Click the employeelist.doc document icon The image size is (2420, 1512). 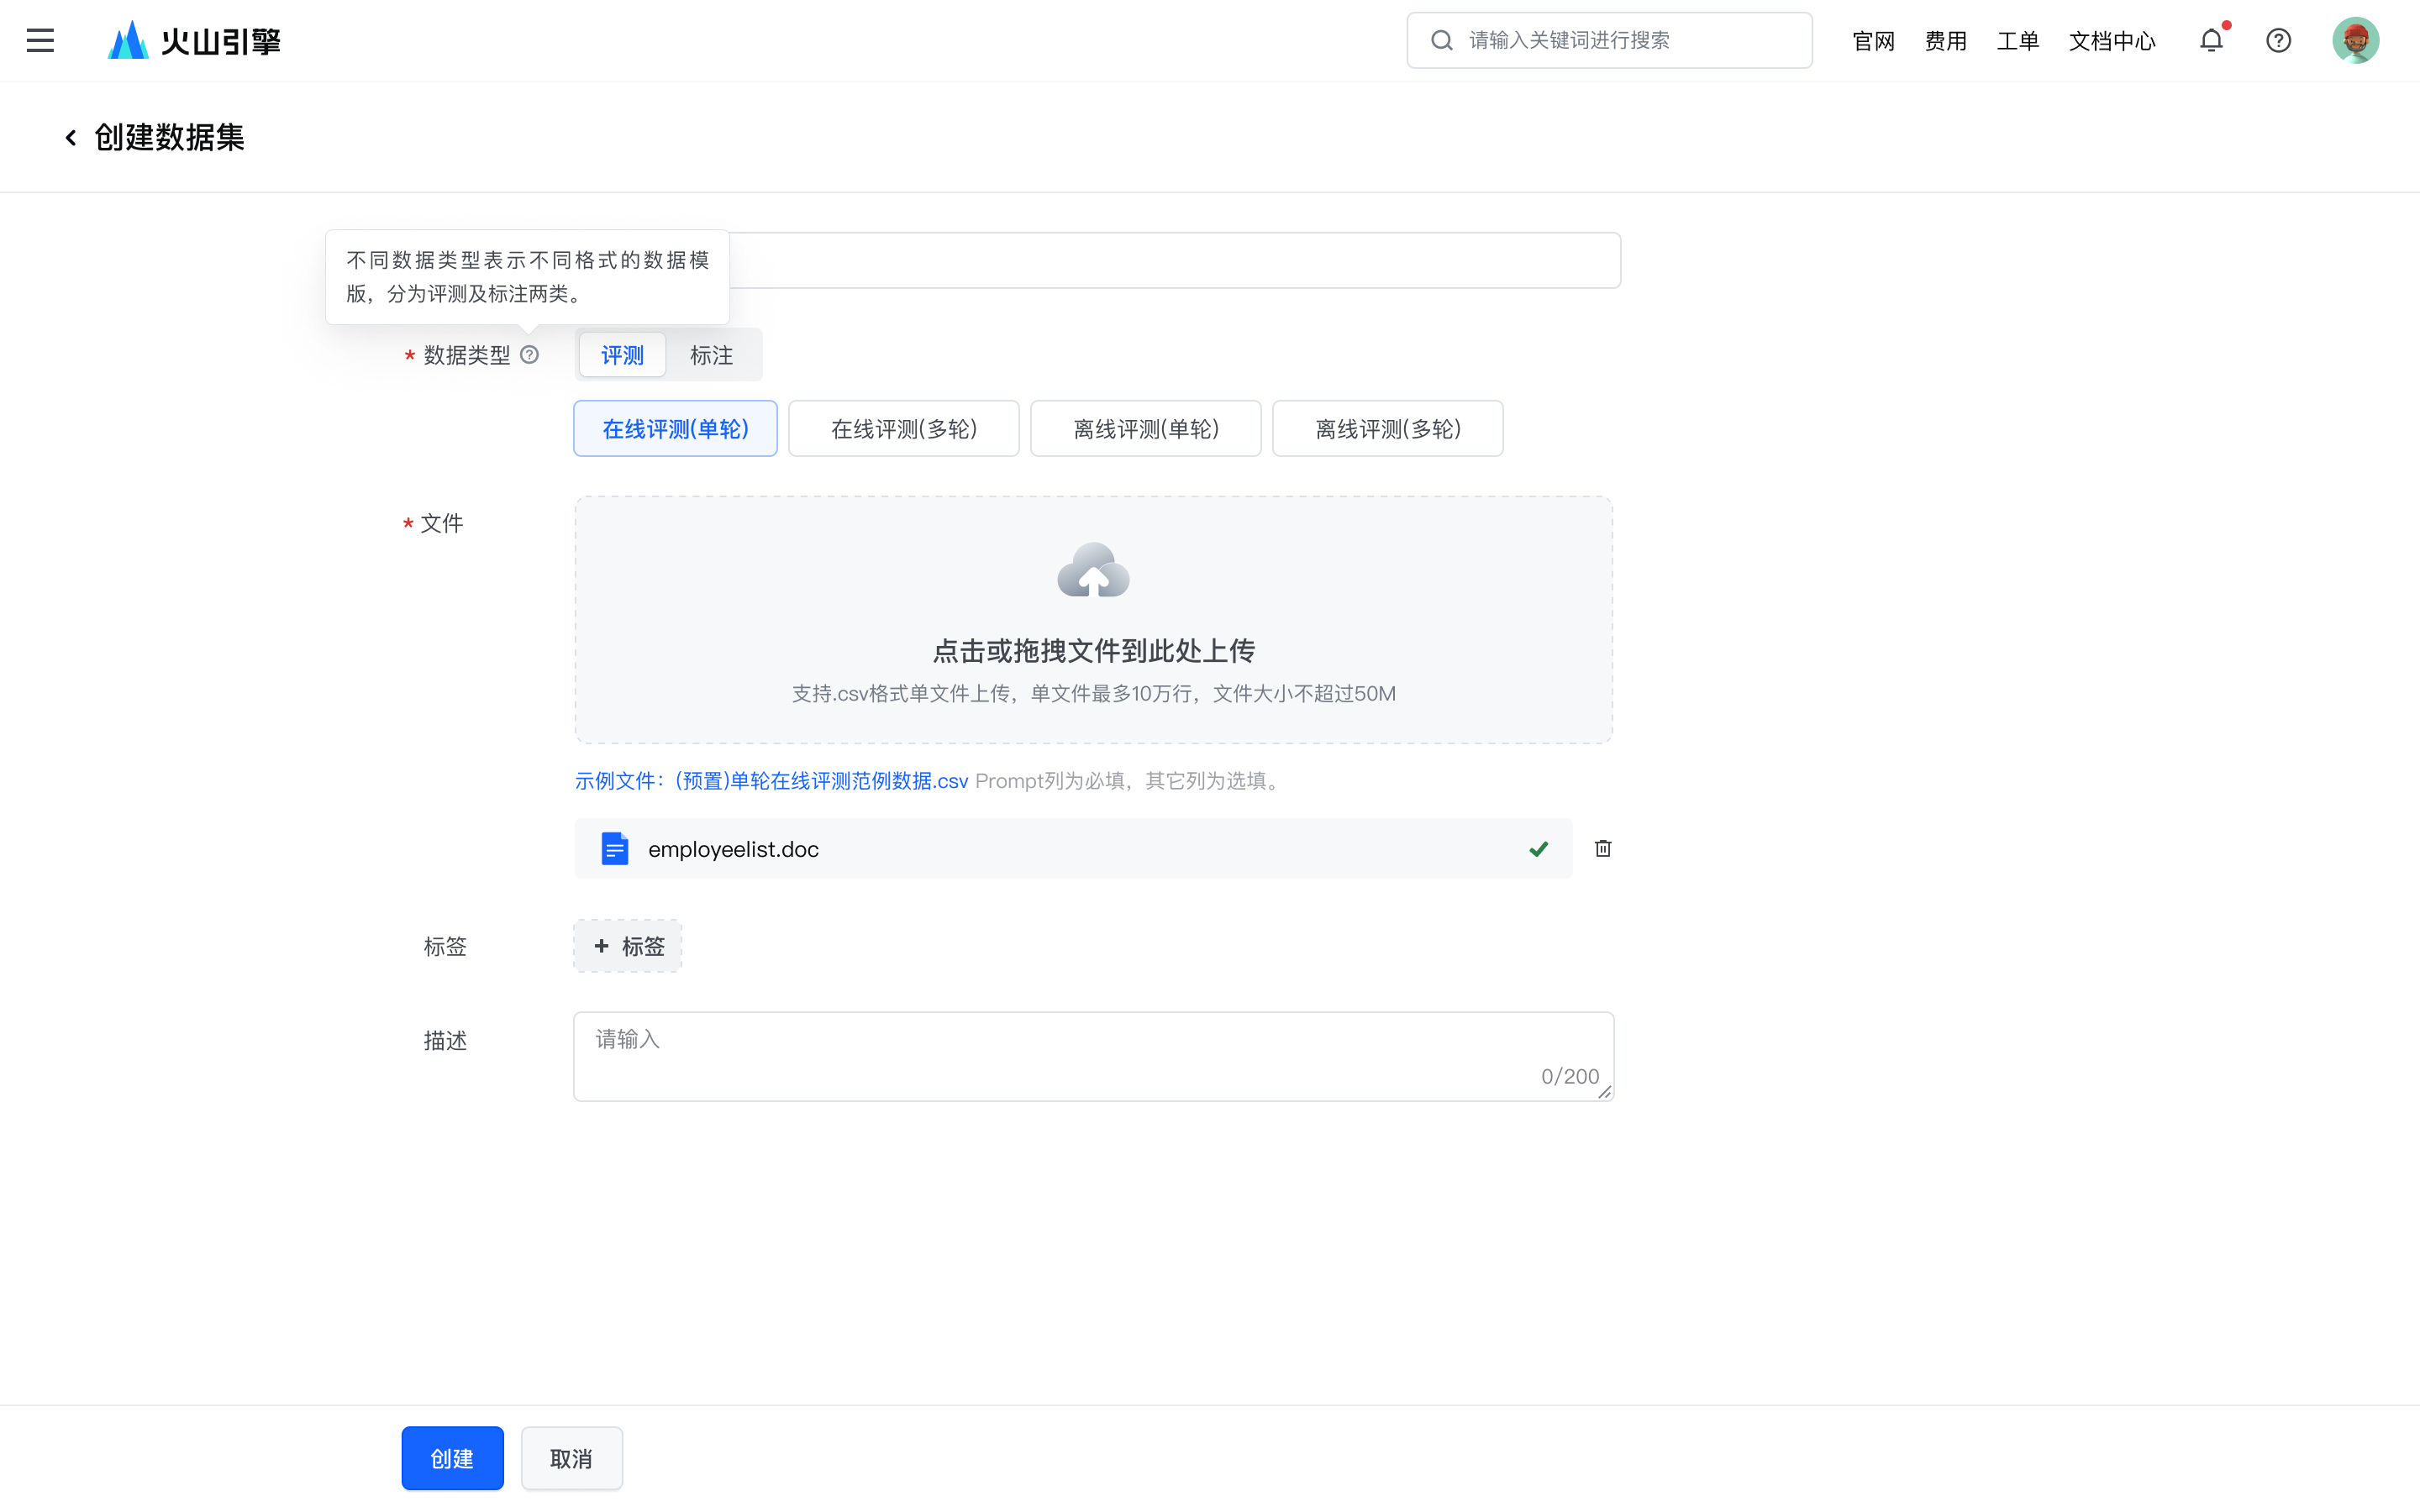(614, 849)
